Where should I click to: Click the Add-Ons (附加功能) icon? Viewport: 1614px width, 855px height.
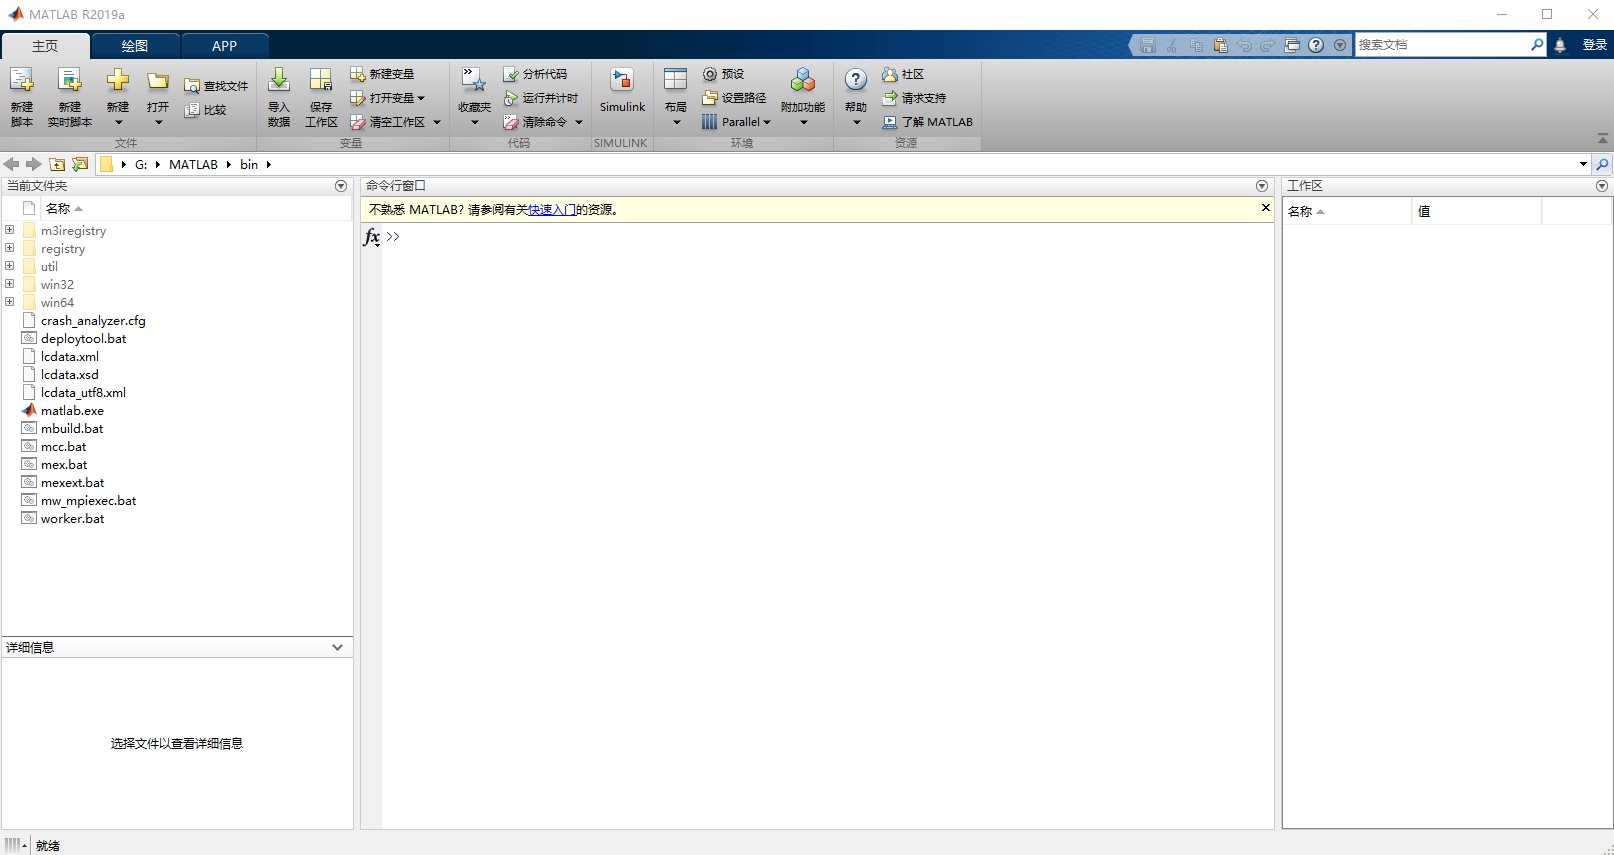click(x=803, y=81)
